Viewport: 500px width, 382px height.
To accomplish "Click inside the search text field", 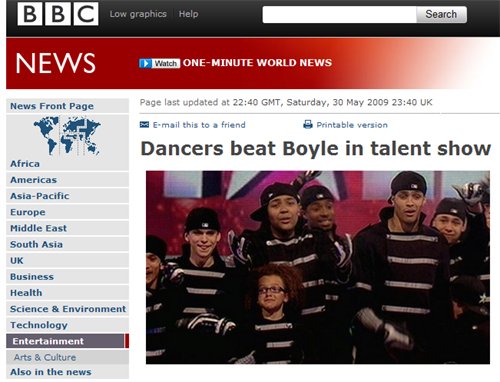I will tap(339, 15).
